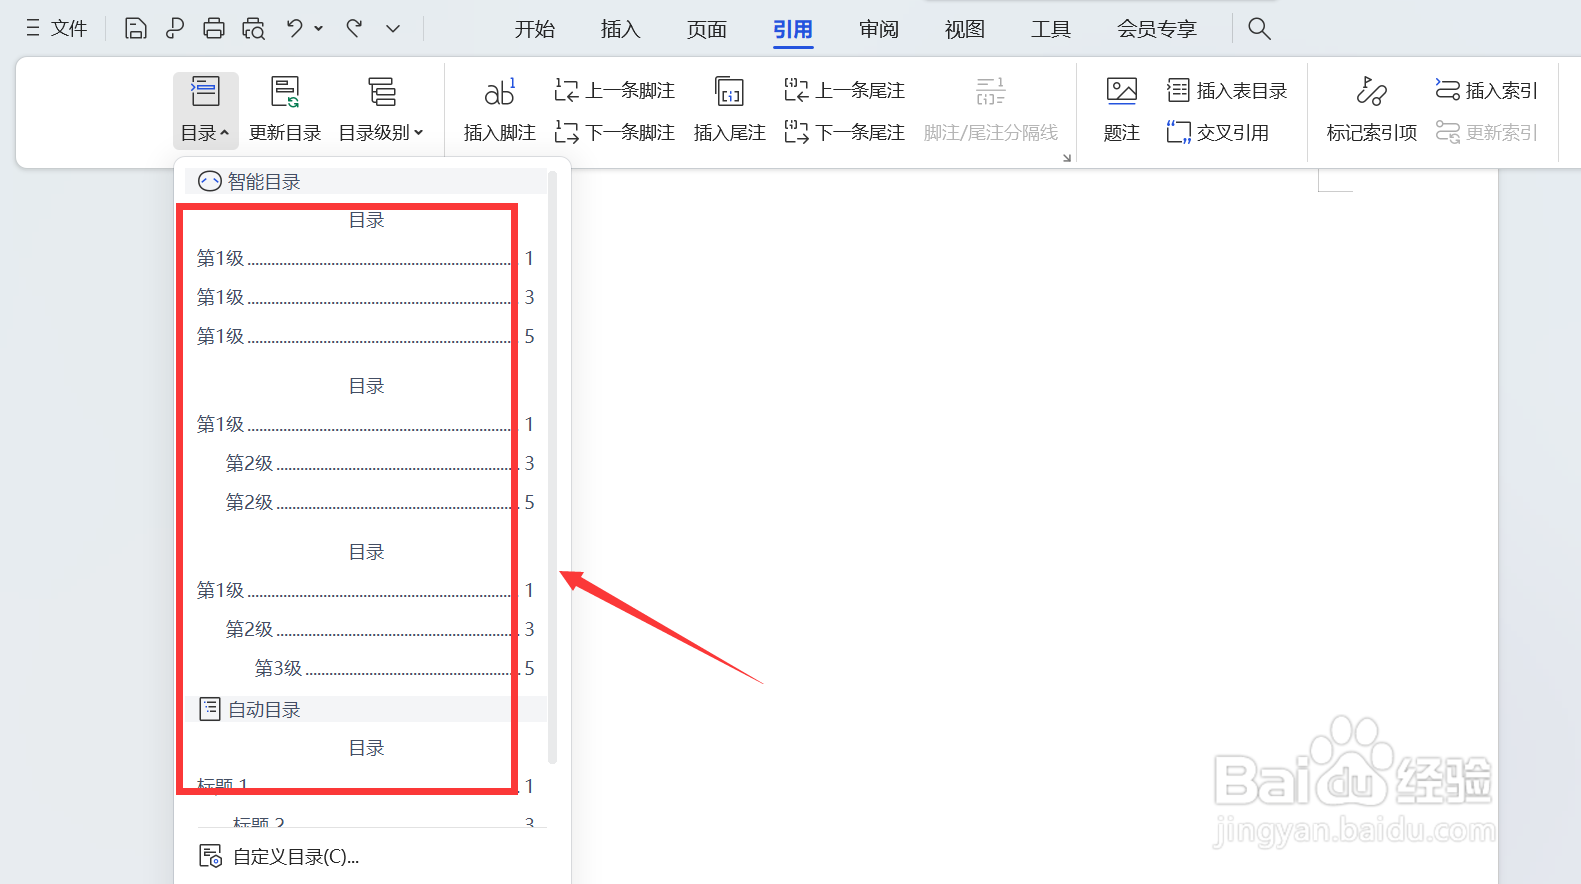Click the redo arrow icon
Viewport: 1581px width, 884px height.
(354, 28)
